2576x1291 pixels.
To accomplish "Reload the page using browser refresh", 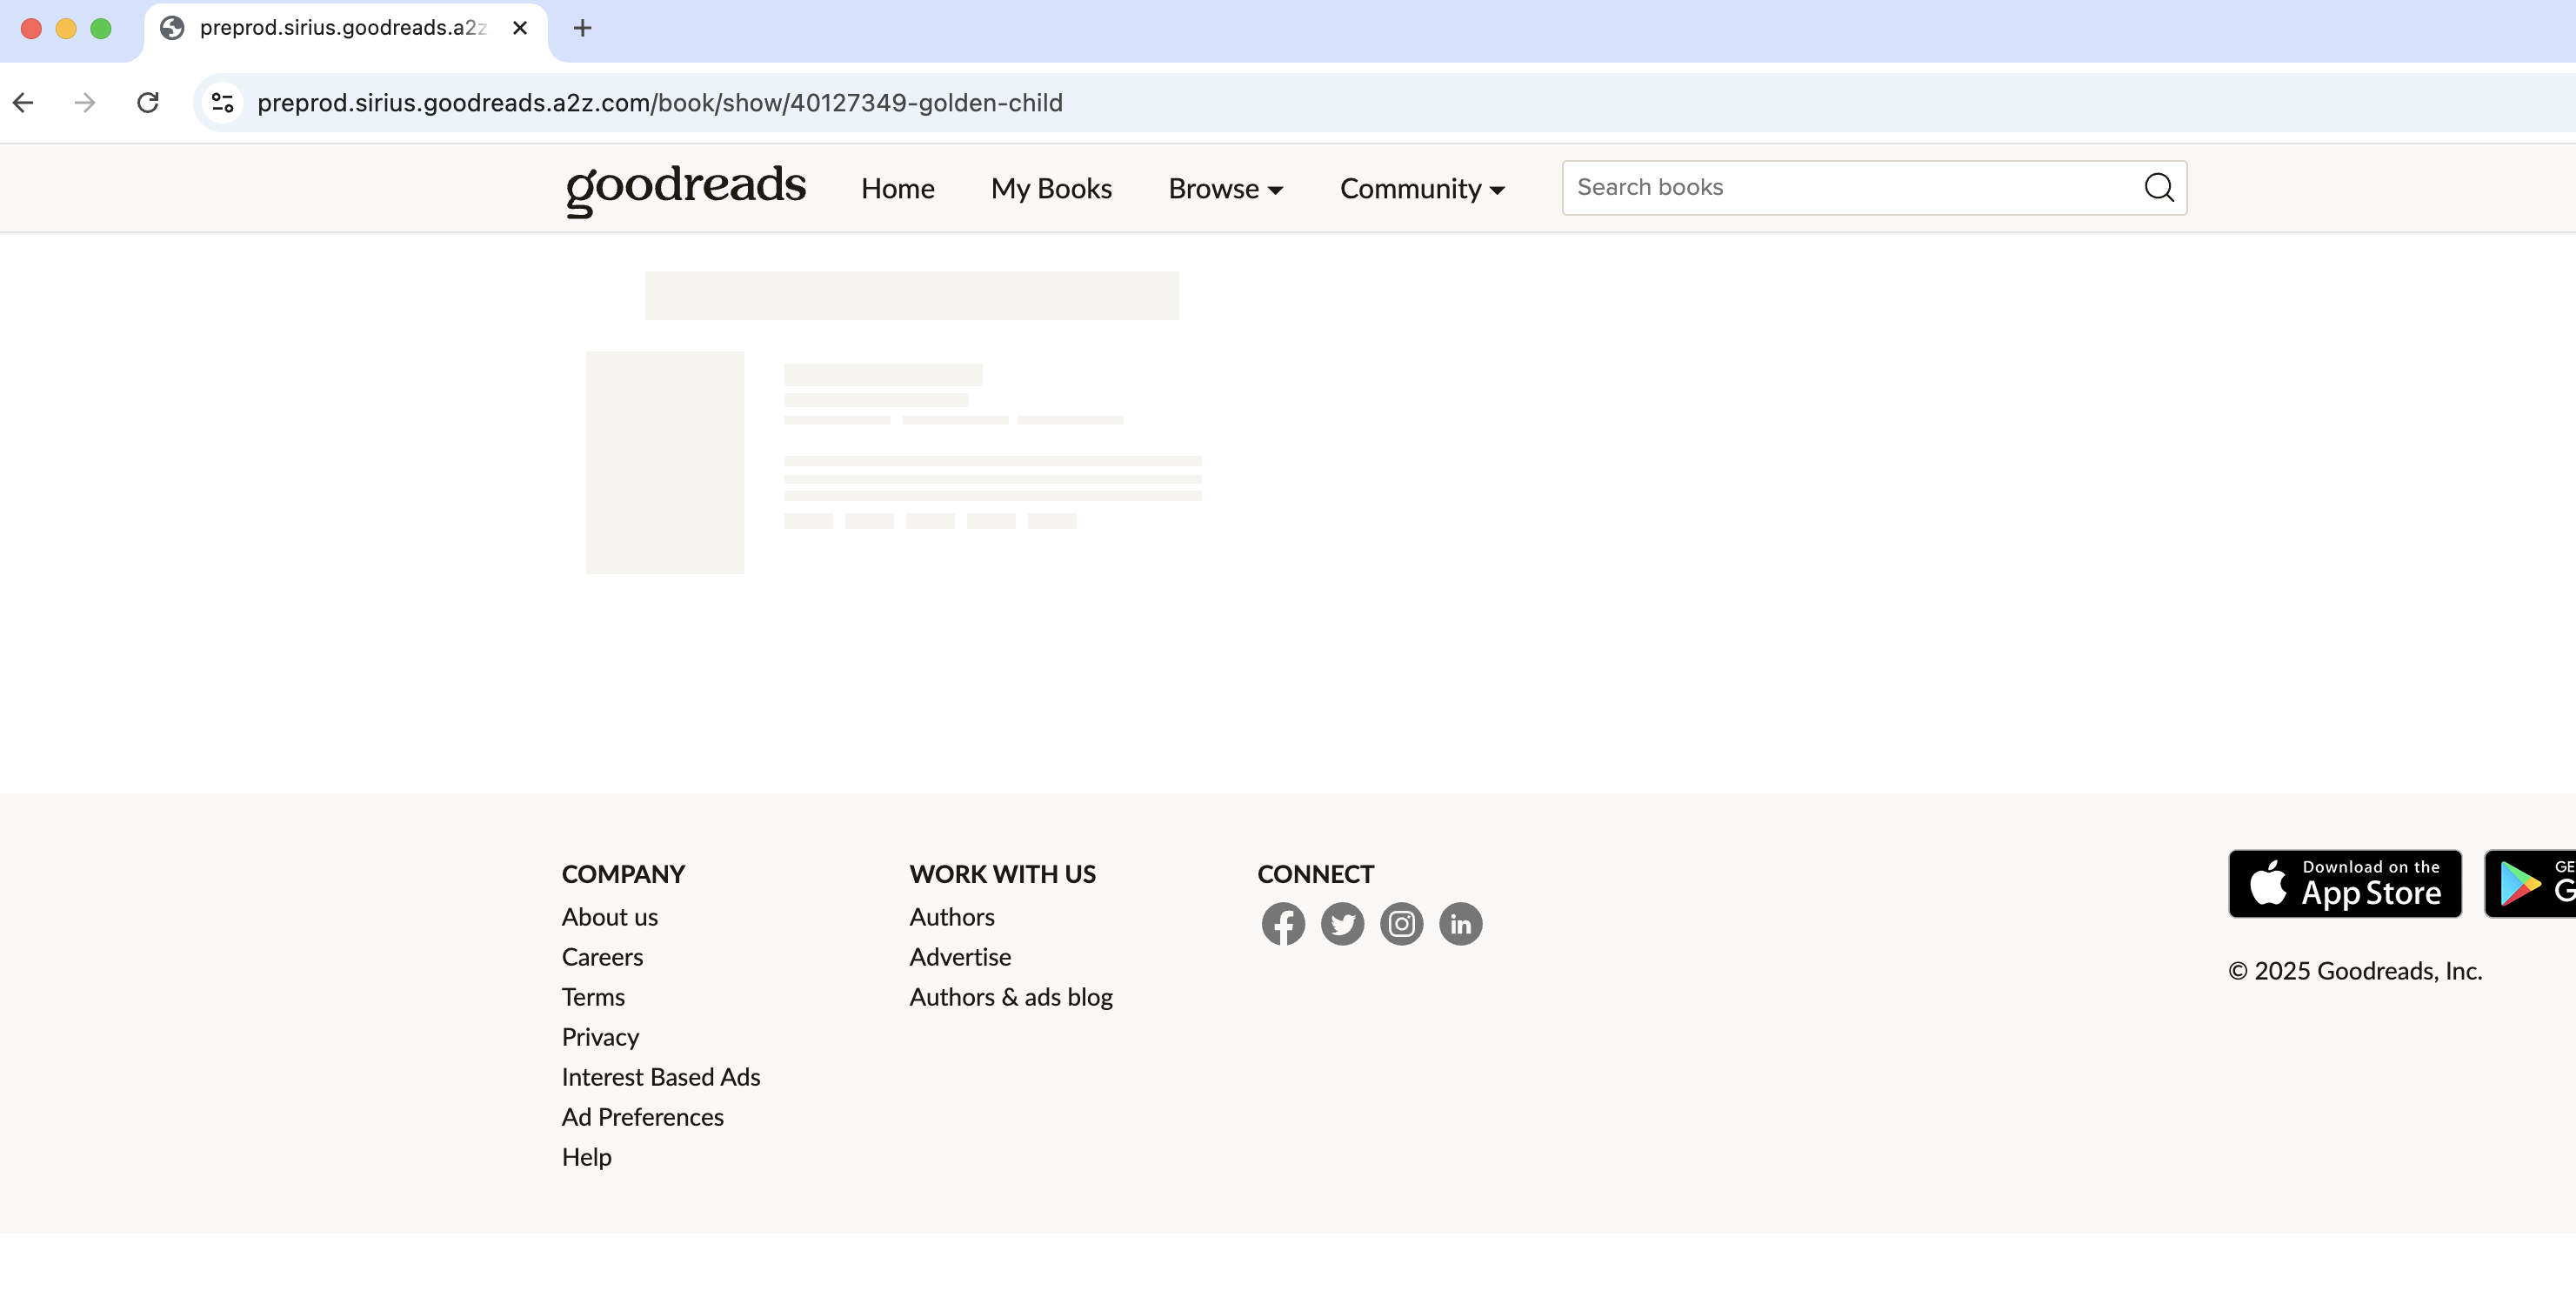I will (148, 102).
